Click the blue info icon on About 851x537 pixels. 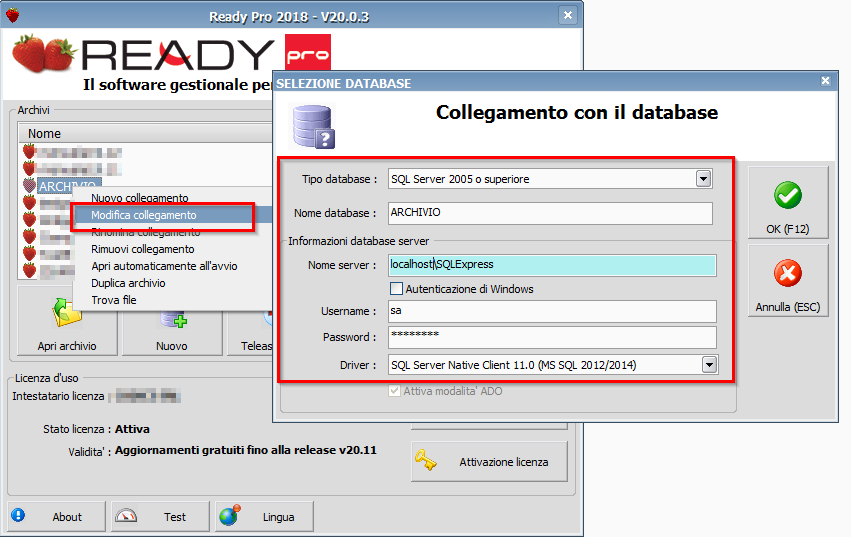(x=18, y=515)
